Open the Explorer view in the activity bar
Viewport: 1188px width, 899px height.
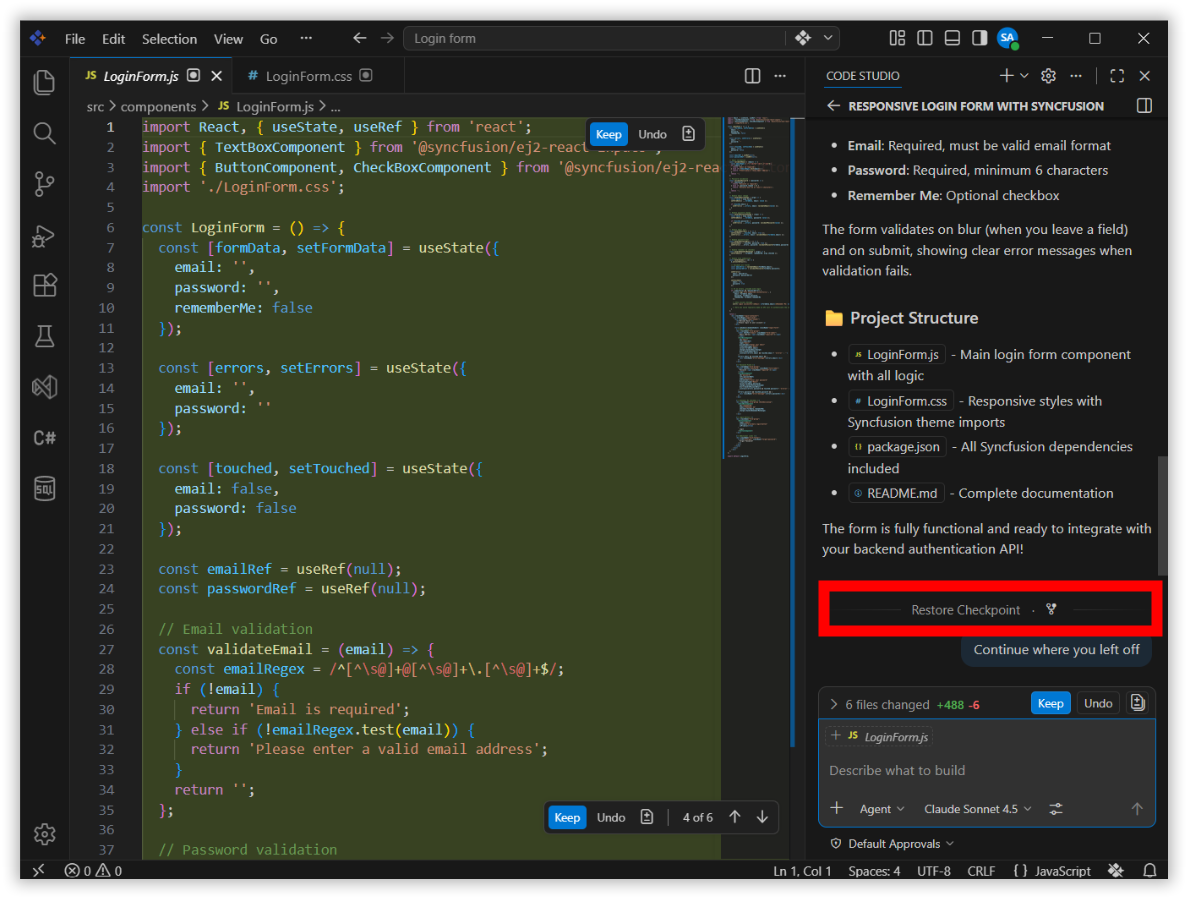(45, 82)
